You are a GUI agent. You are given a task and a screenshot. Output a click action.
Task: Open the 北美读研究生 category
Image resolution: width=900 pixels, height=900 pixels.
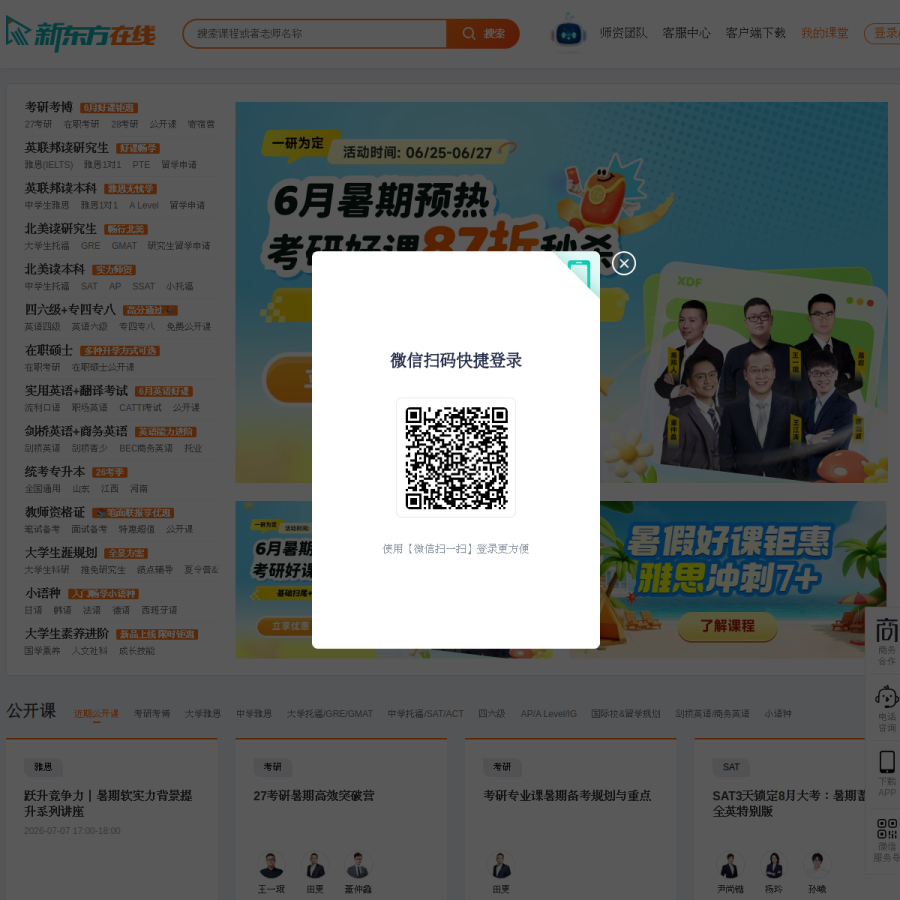tap(60, 229)
